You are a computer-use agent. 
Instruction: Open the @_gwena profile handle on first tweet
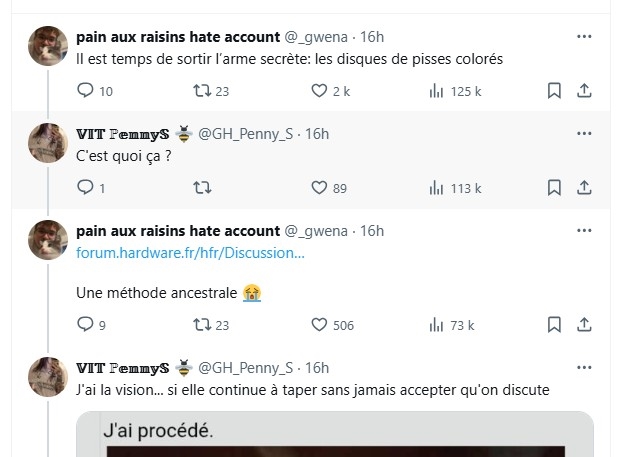pos(319,37)
